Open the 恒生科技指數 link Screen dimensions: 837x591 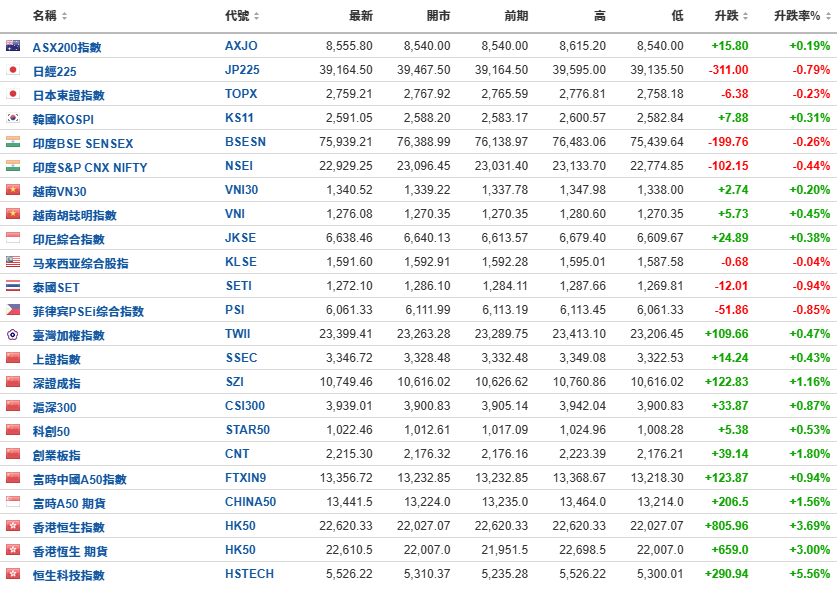coord(68,576)
